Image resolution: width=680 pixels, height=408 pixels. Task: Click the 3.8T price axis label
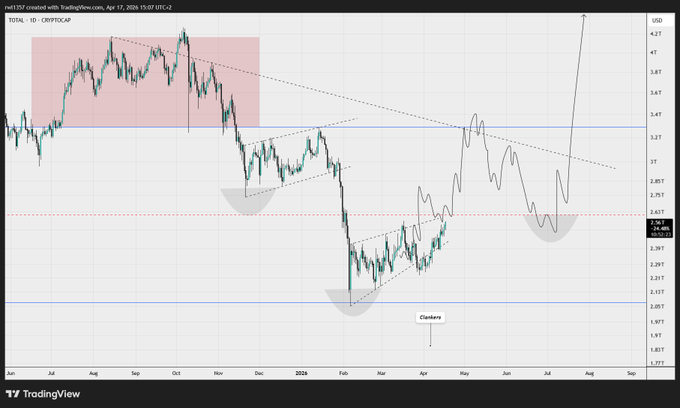tap(656, 72)
